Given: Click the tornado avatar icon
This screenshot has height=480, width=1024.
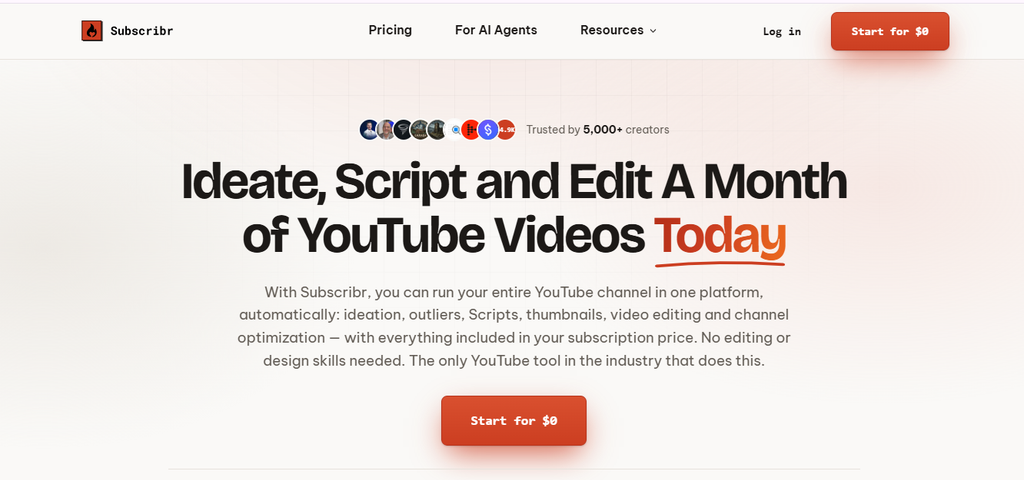Looking at the screenshot, I should 403,129.
